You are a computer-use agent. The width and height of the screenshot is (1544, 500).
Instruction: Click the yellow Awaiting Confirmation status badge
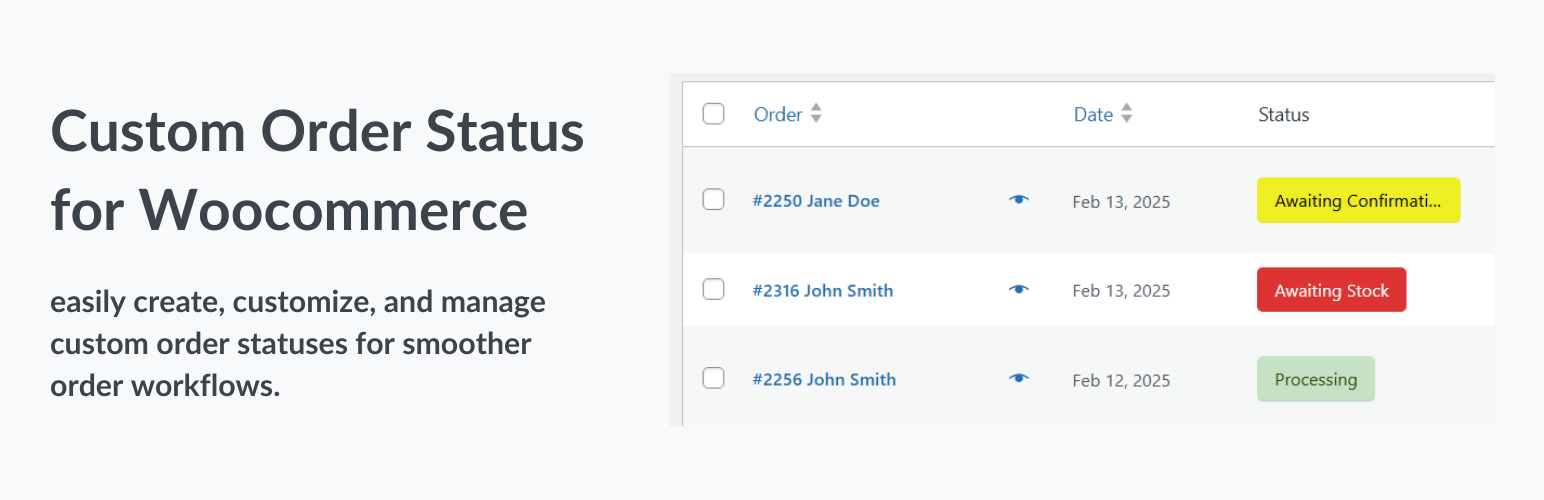[1358, 201]
